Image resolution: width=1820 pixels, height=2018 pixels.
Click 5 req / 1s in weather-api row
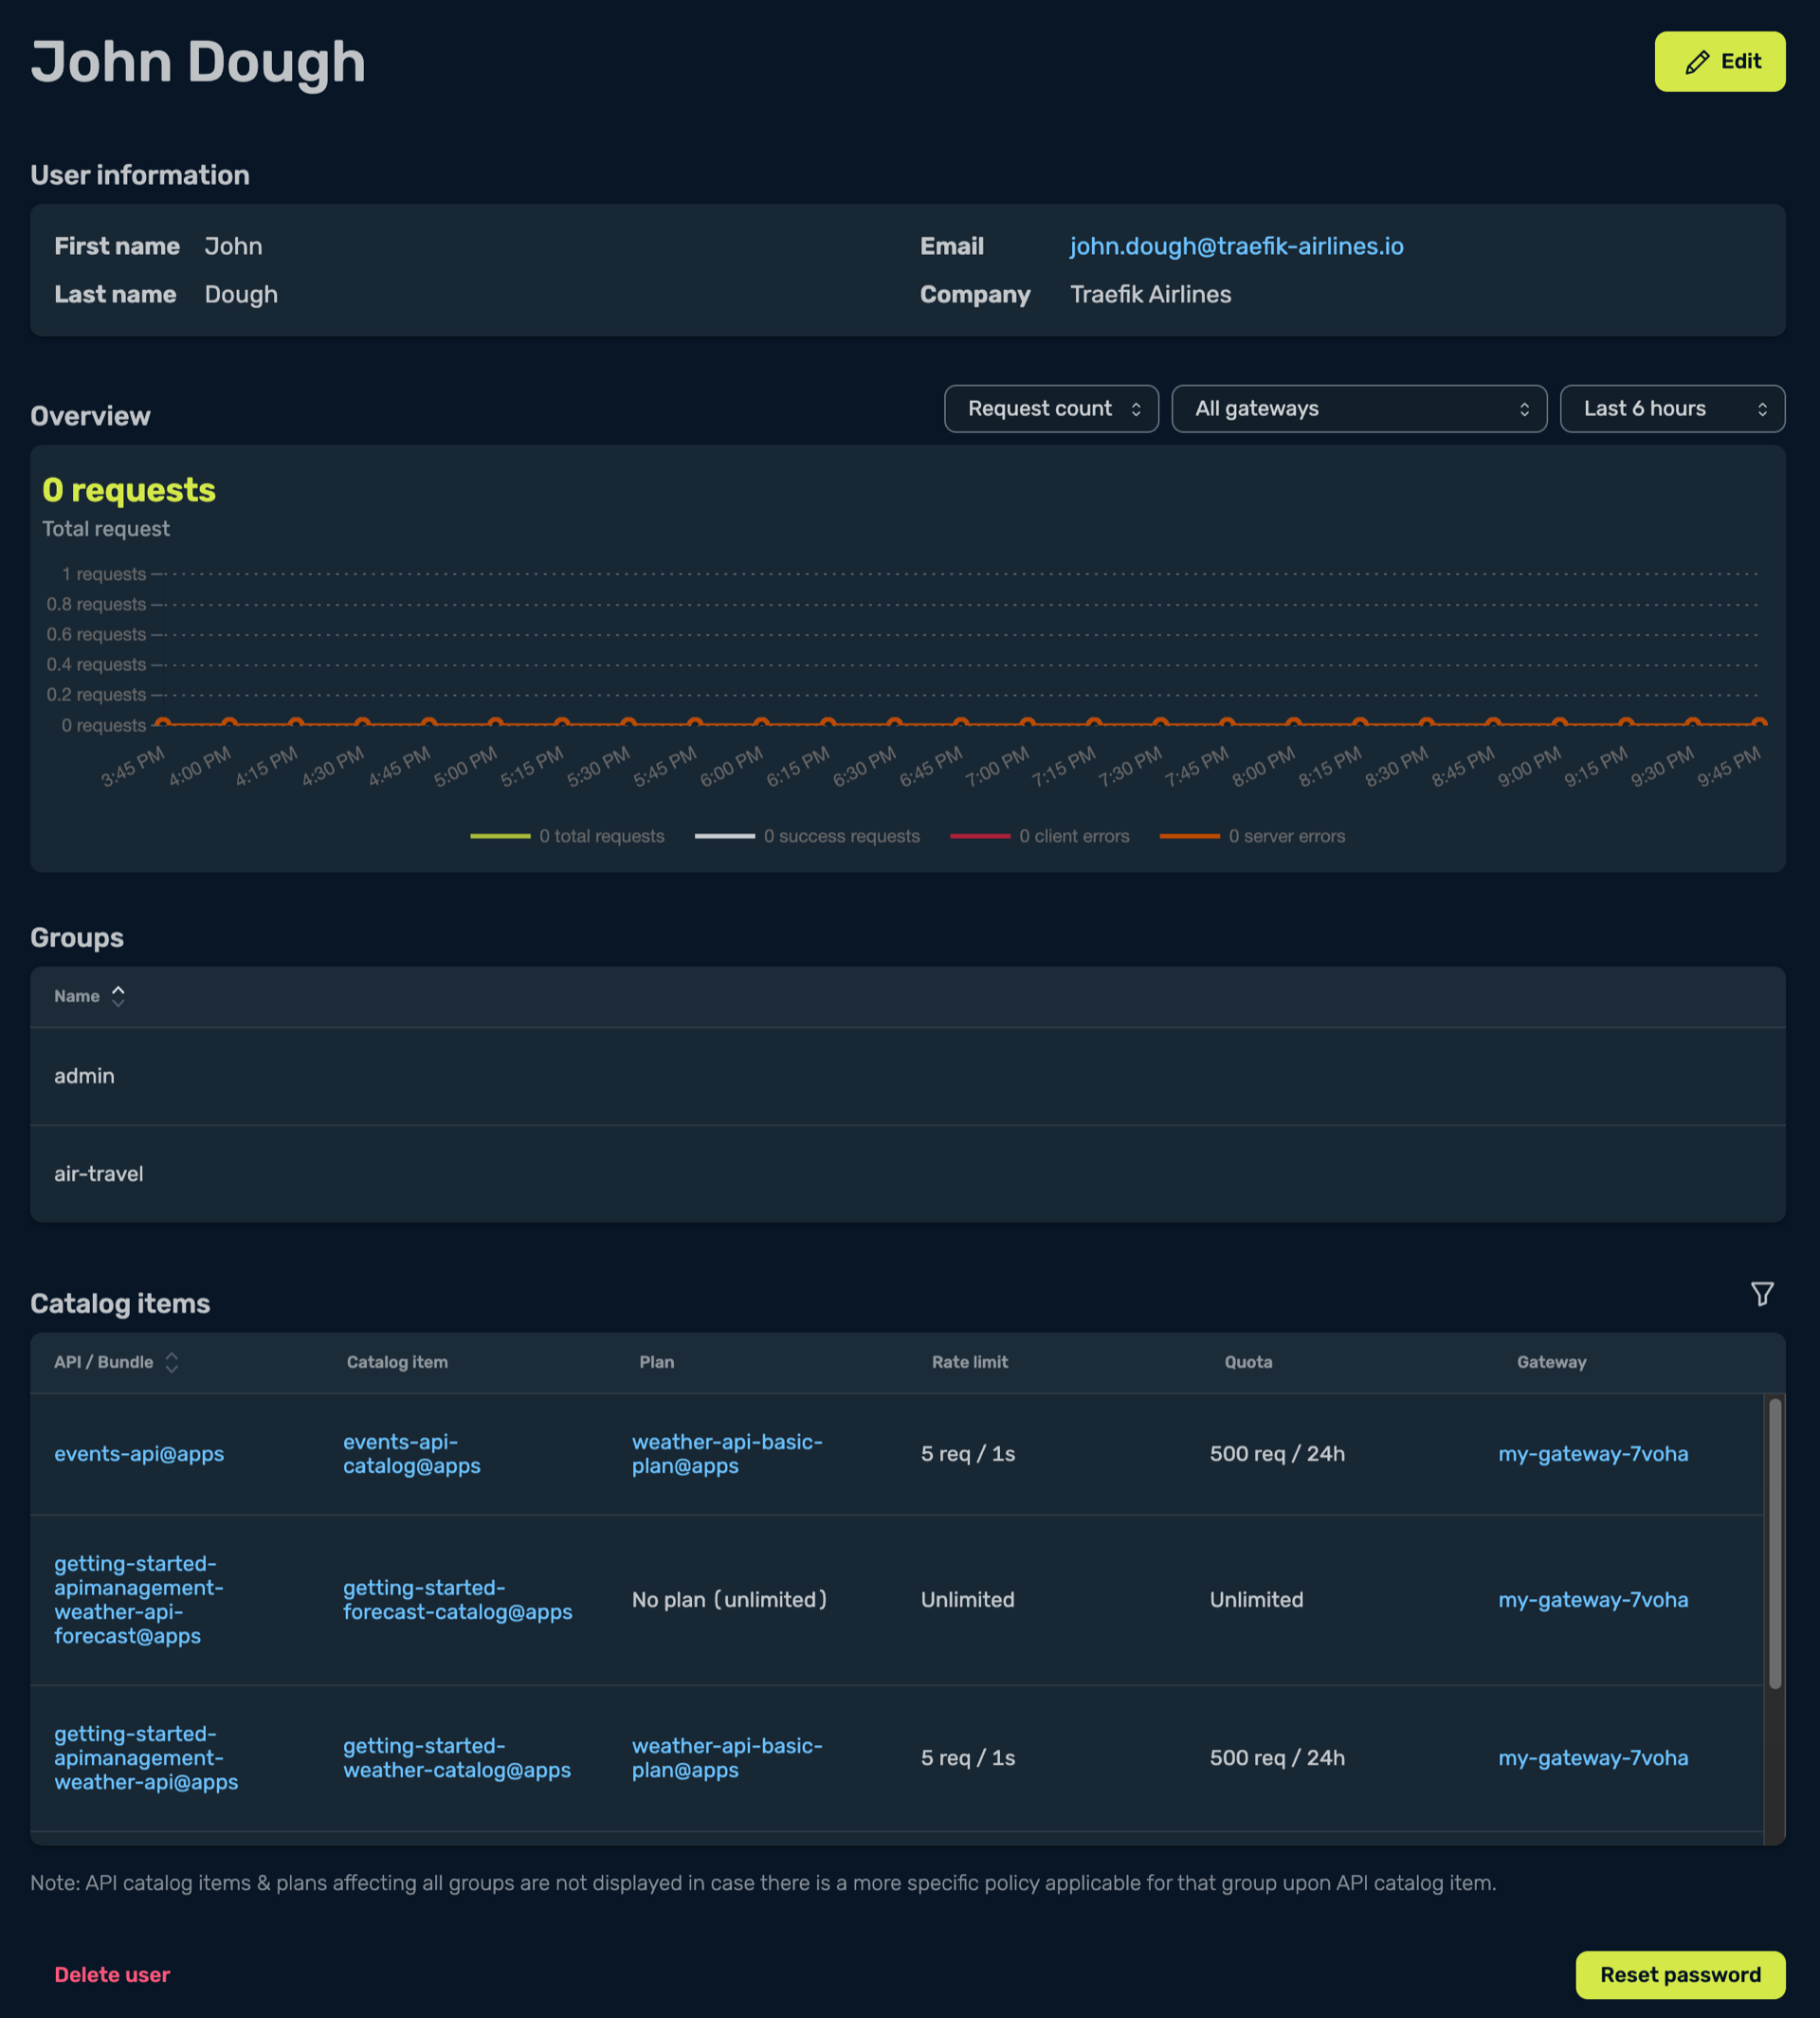(x=968, y=1758)
